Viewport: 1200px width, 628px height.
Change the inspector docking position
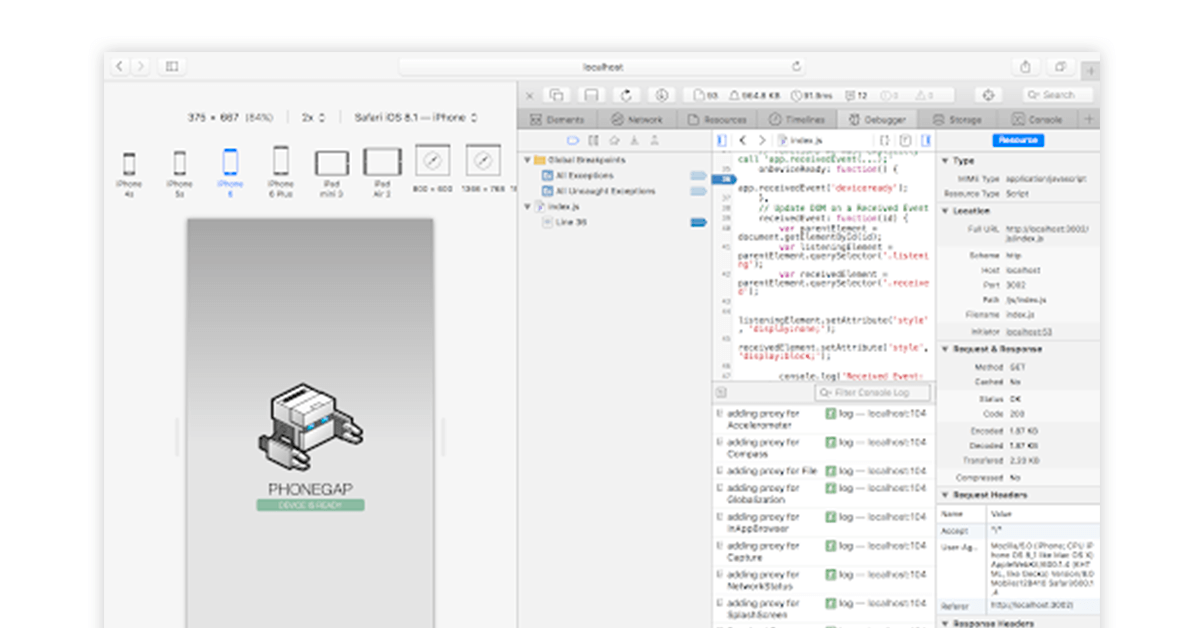(x=591, y=95)
